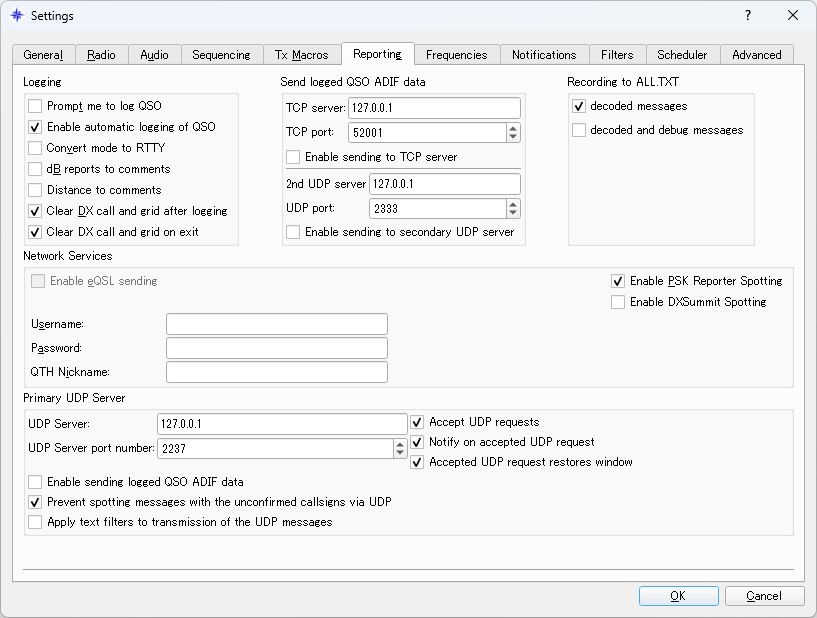
Task: Enable DXSummit Spotting
Action: pos(617,302)
